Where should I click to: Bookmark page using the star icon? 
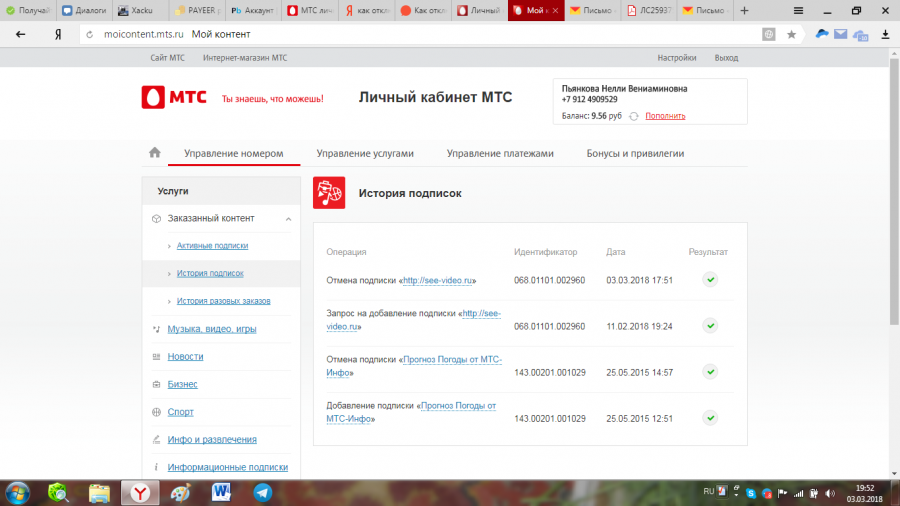click(792, 34)
